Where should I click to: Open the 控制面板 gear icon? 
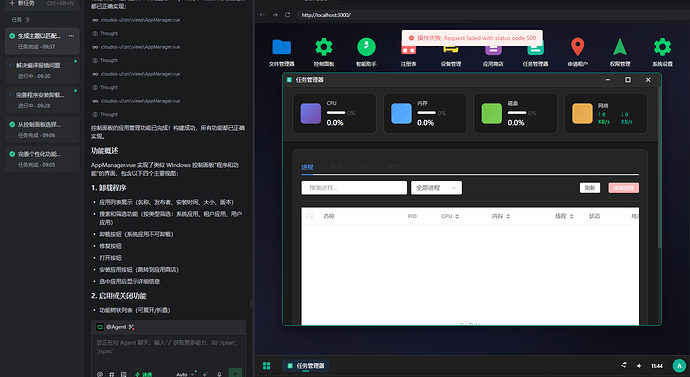[324, 52]
